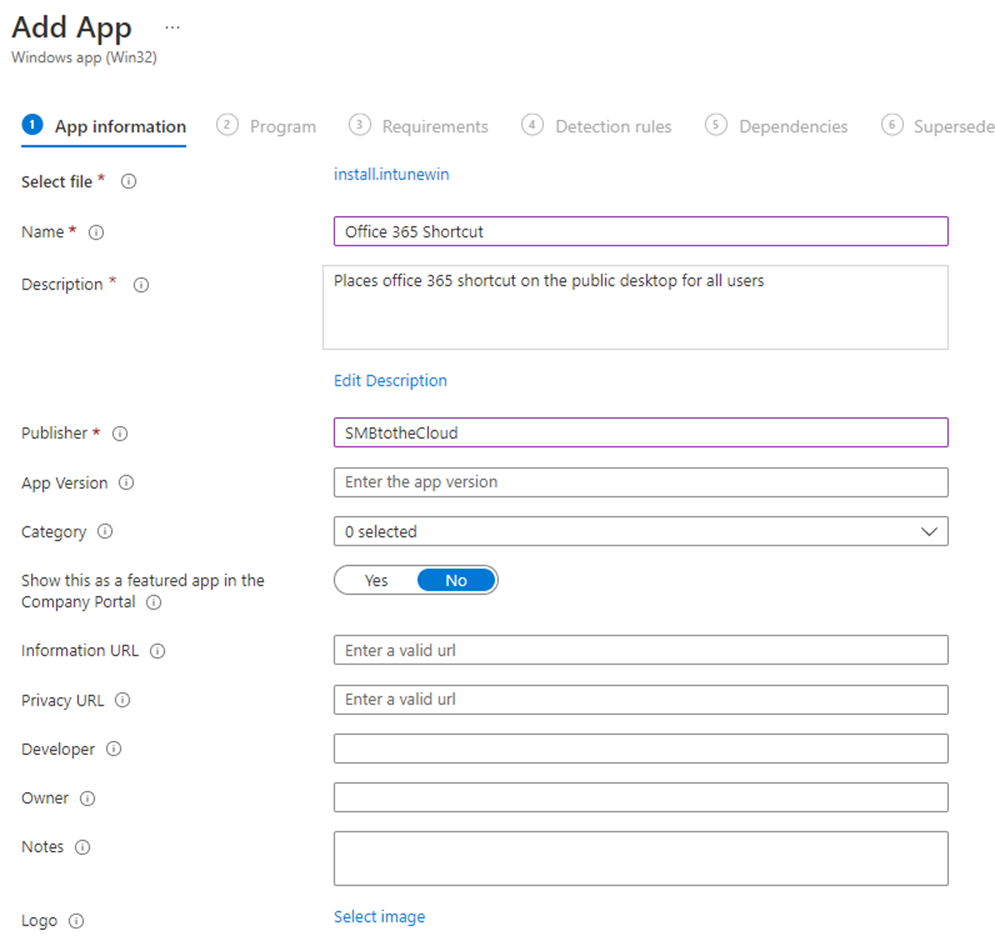
Task: Click info icon next to Publisher
Action: [x=120, y=434]
